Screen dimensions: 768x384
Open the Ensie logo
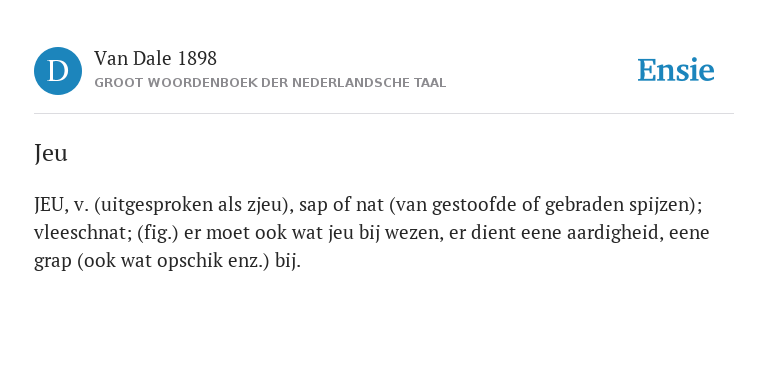tap(675, 70)
